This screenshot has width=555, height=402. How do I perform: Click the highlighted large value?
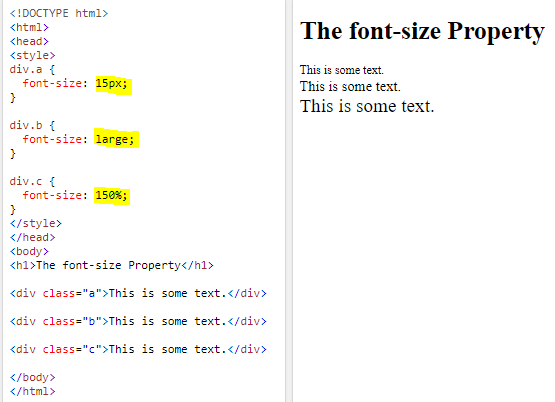click(116, 139)
